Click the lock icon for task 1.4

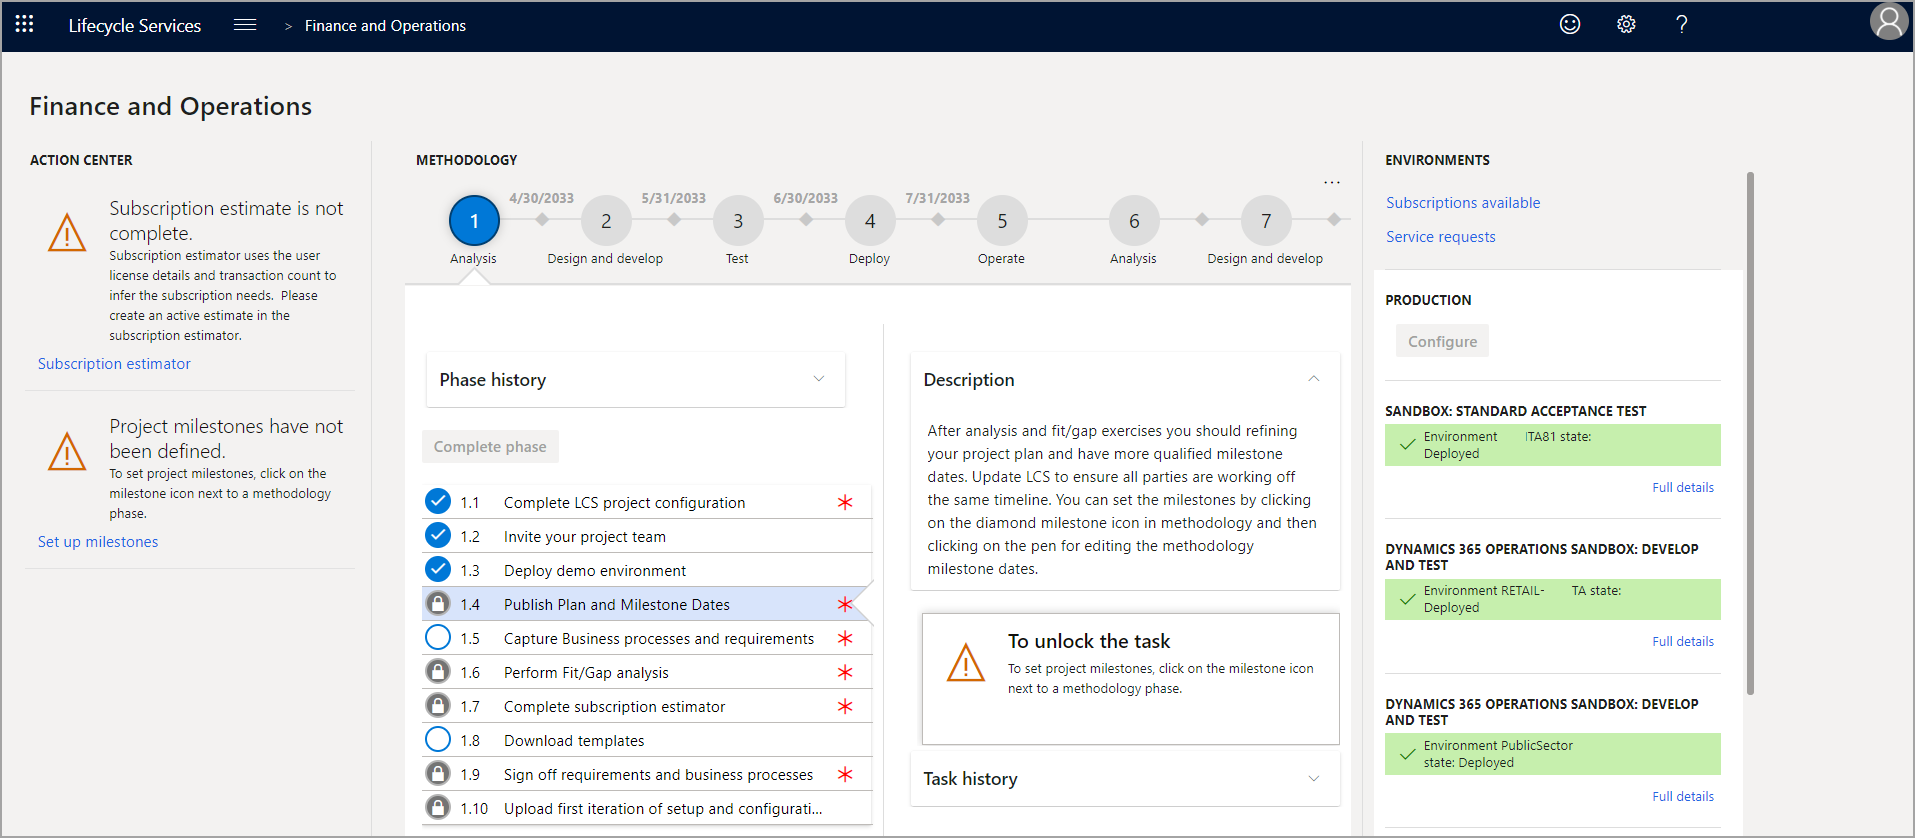(438, 604)
